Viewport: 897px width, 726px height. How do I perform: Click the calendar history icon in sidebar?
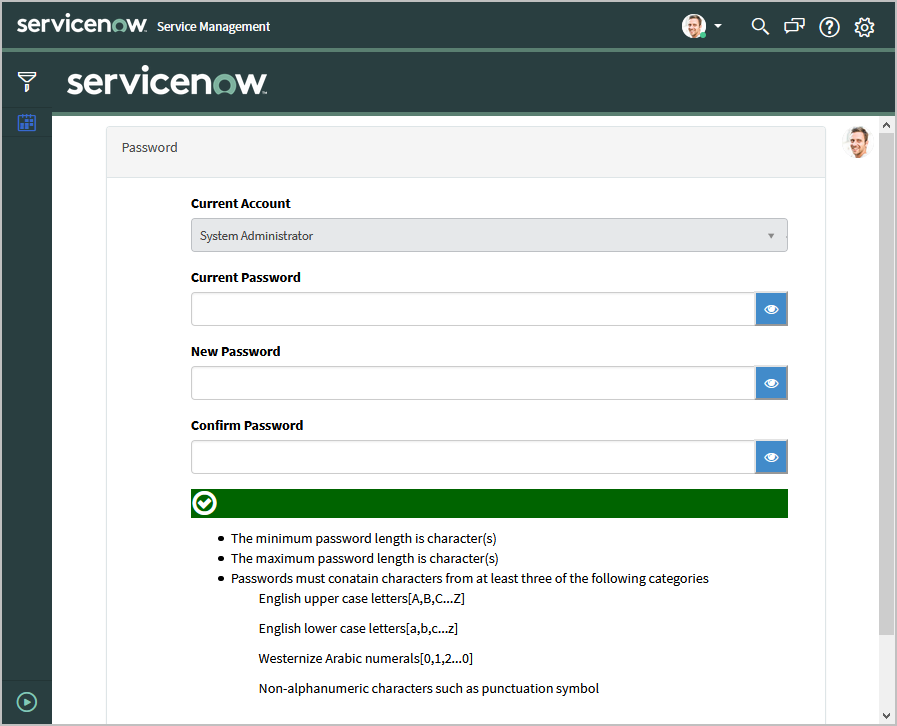point(27,123)
